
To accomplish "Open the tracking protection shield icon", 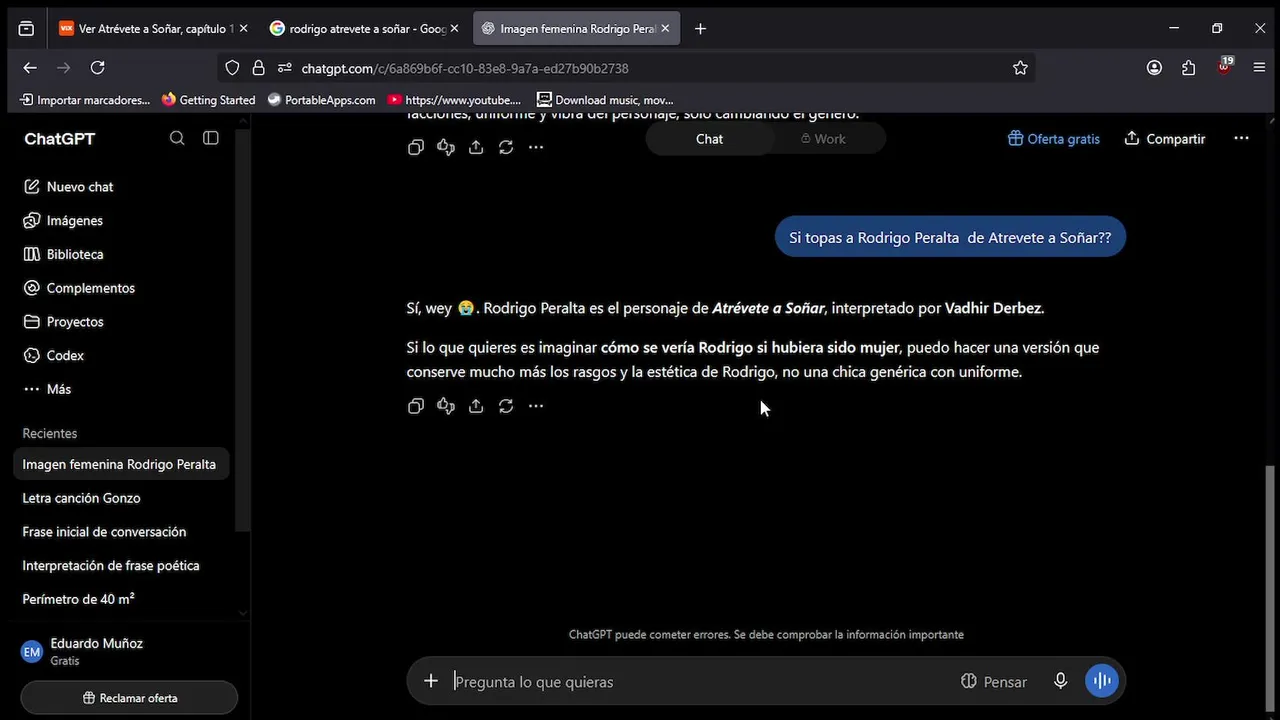I will coord(232,68).
